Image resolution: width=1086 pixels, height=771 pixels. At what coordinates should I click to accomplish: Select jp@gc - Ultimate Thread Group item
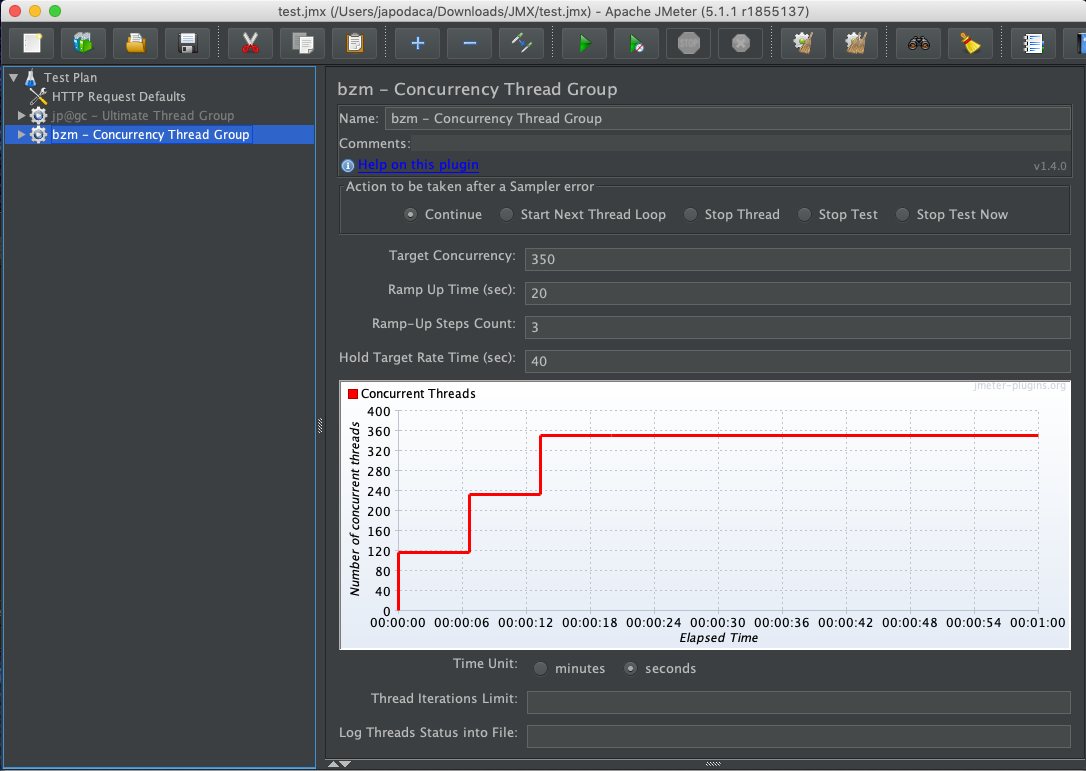(143, 116)
